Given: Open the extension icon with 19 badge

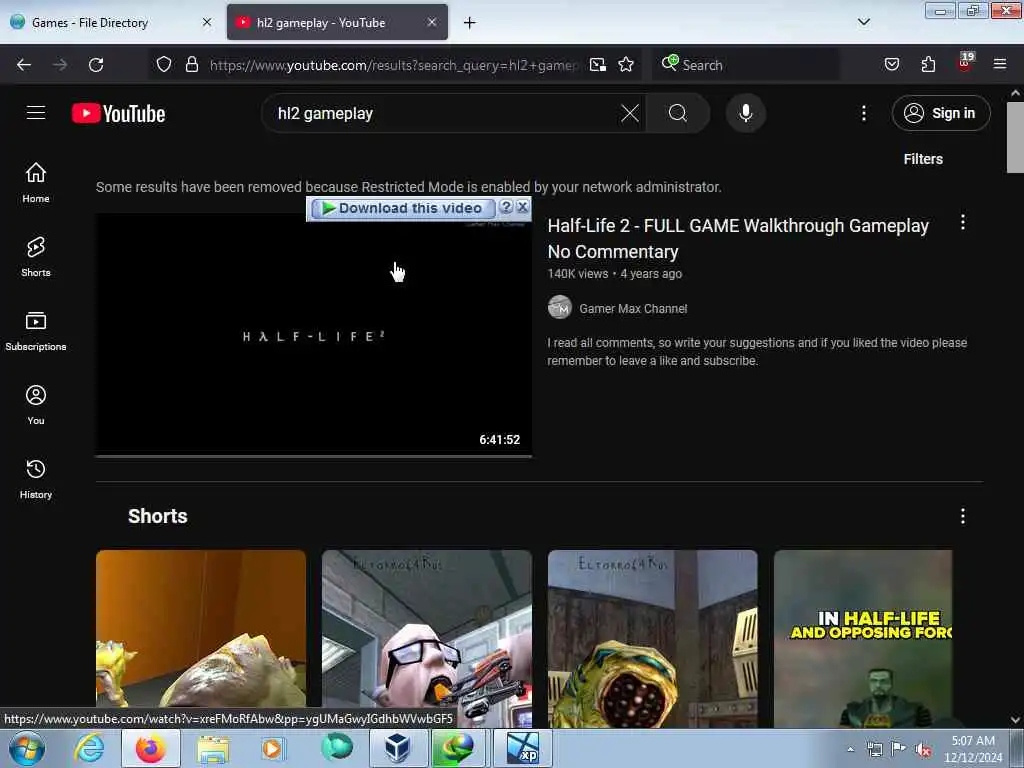Looking at the screenshot, I should 965,63.
